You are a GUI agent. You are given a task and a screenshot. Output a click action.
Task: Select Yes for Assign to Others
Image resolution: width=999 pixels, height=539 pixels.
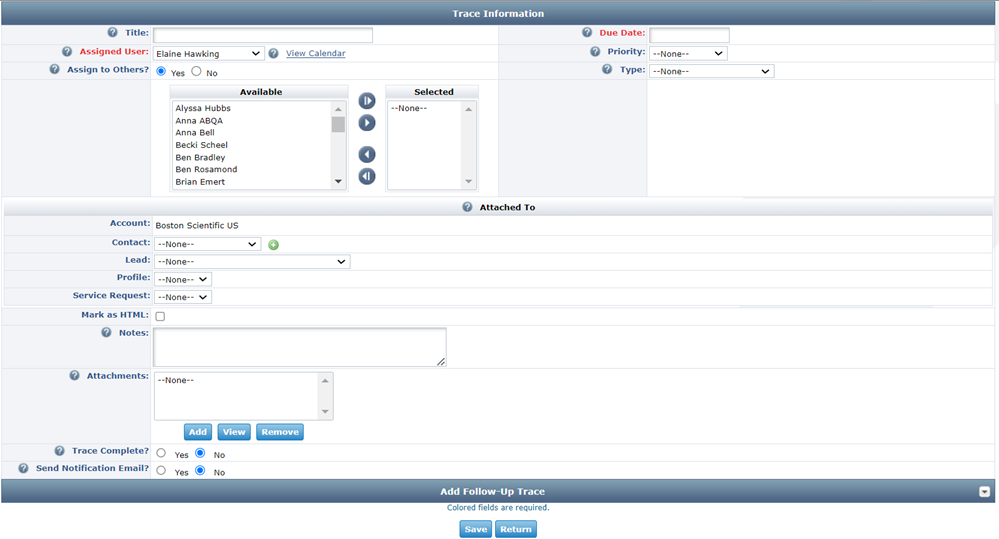[x=161, y=71]
